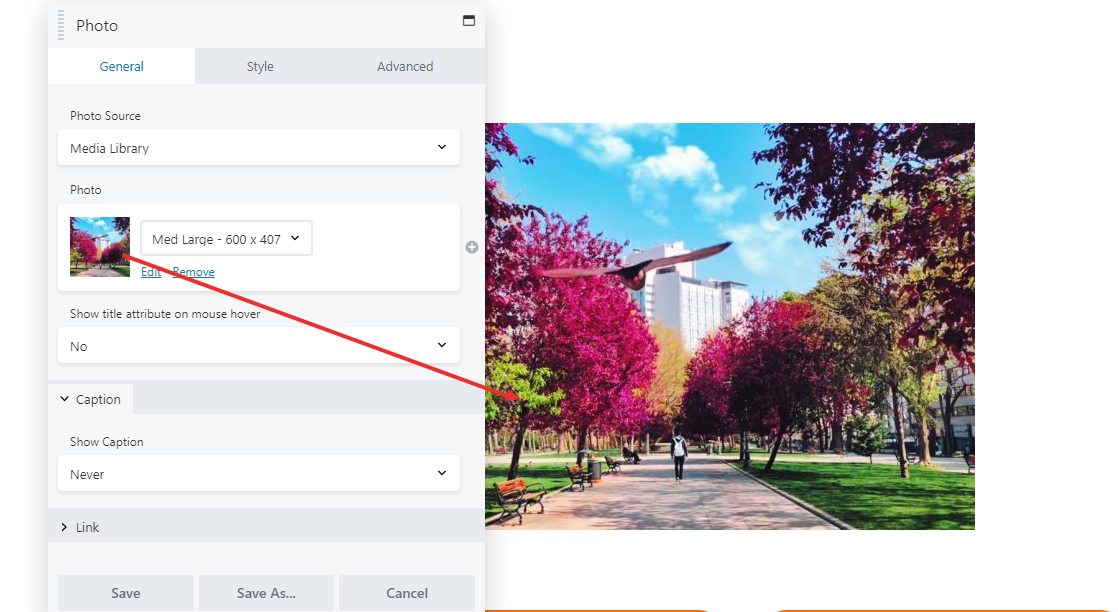This screenshot has height=612, width=1118.
Task: Click the Photo Source label
Action: click(105, 116)
